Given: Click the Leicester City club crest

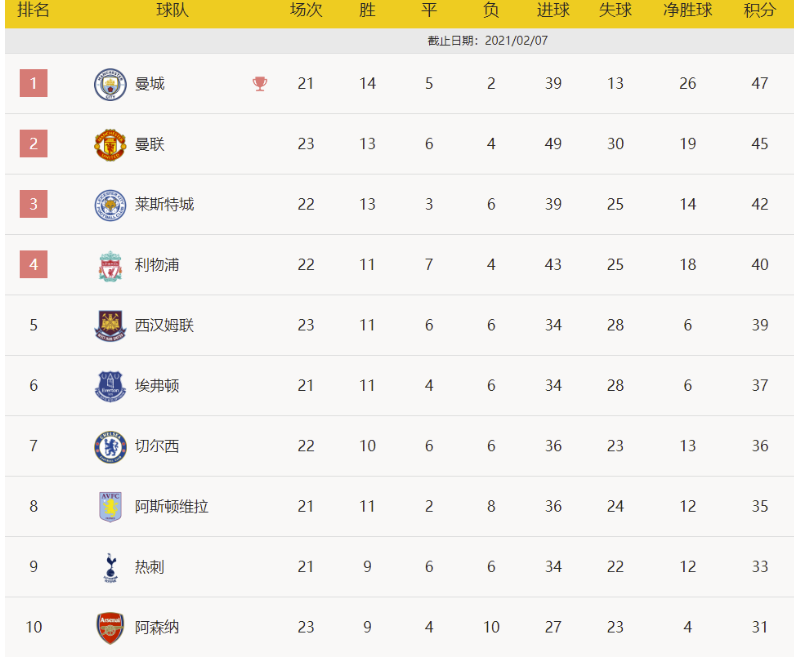Looking at the screenshot, I should (x=109, y=205).
